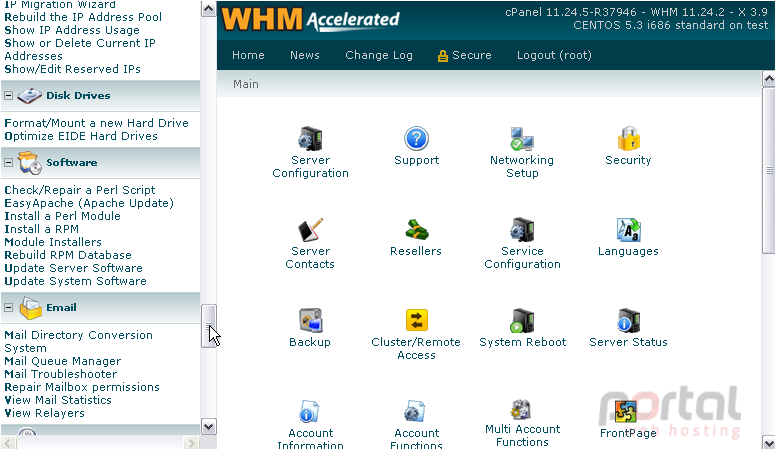Open Install a RPM
This screenshot has width=776, height=450.
[42, 229]
